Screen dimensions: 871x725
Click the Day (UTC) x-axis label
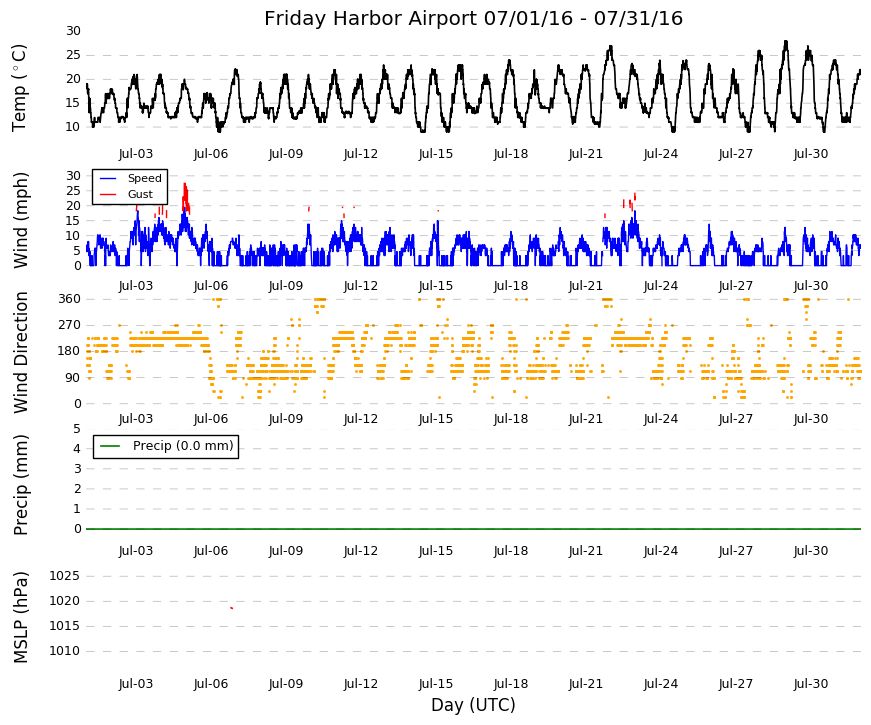(473, 705)
